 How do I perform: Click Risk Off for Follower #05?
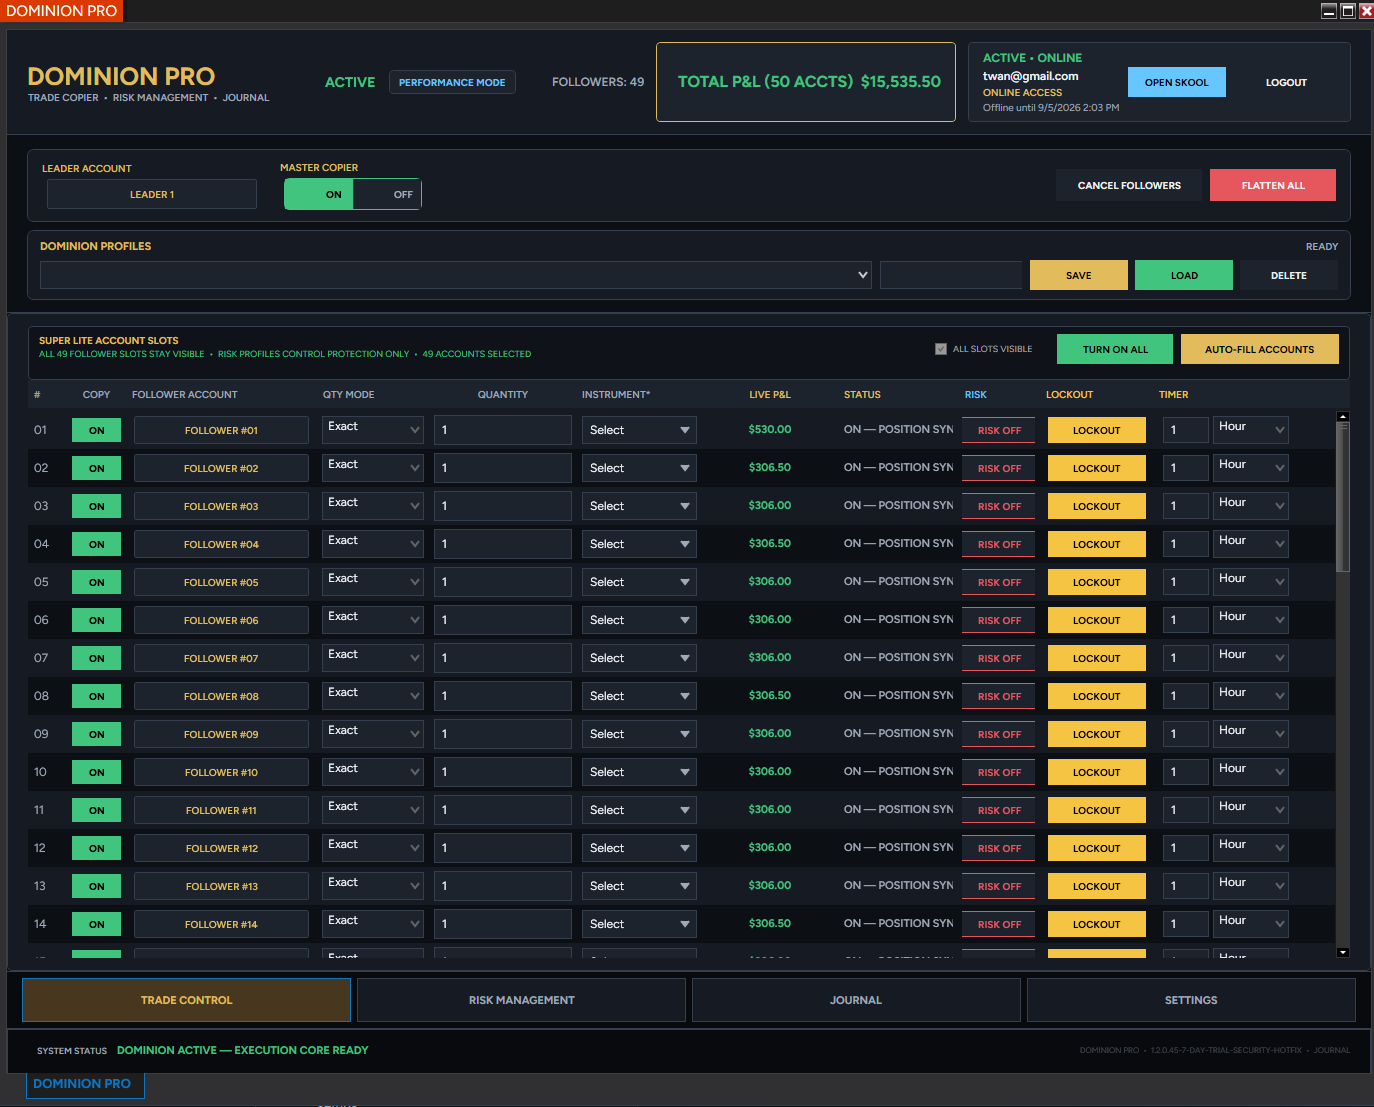(999, 582)
